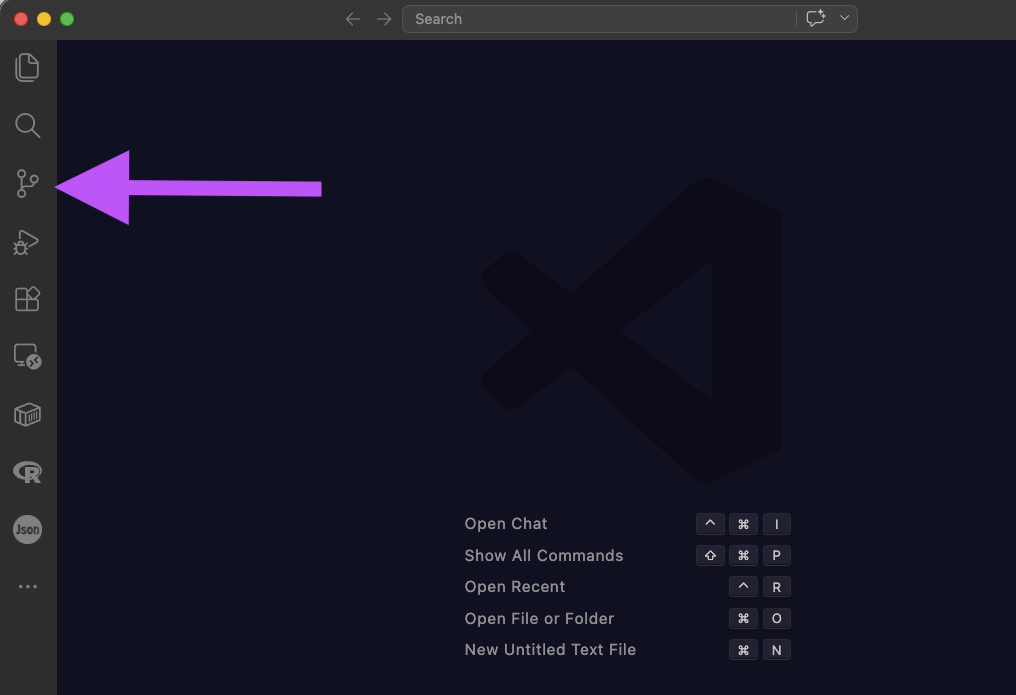Image resolution: width=1016 pixels, height=695 pixels.
Task: Click the Open Chat shortcut entry
Action: pyautogui.click(x=506, y=523)
